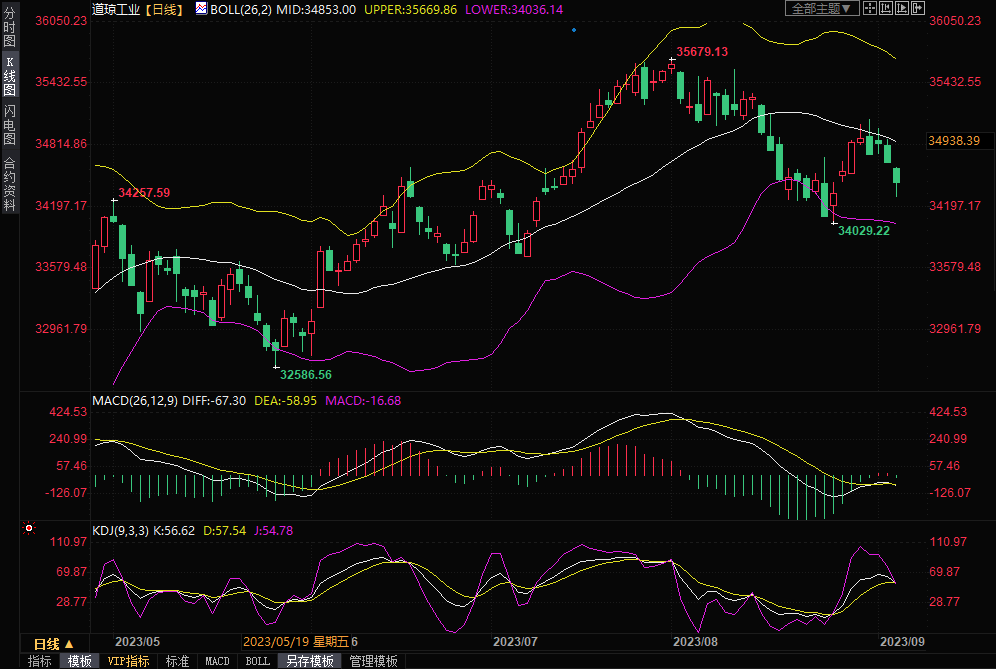This screenshot has height=669, width=996.
Task: Click the chart playback icon at top right
Action: coord(901,8)
